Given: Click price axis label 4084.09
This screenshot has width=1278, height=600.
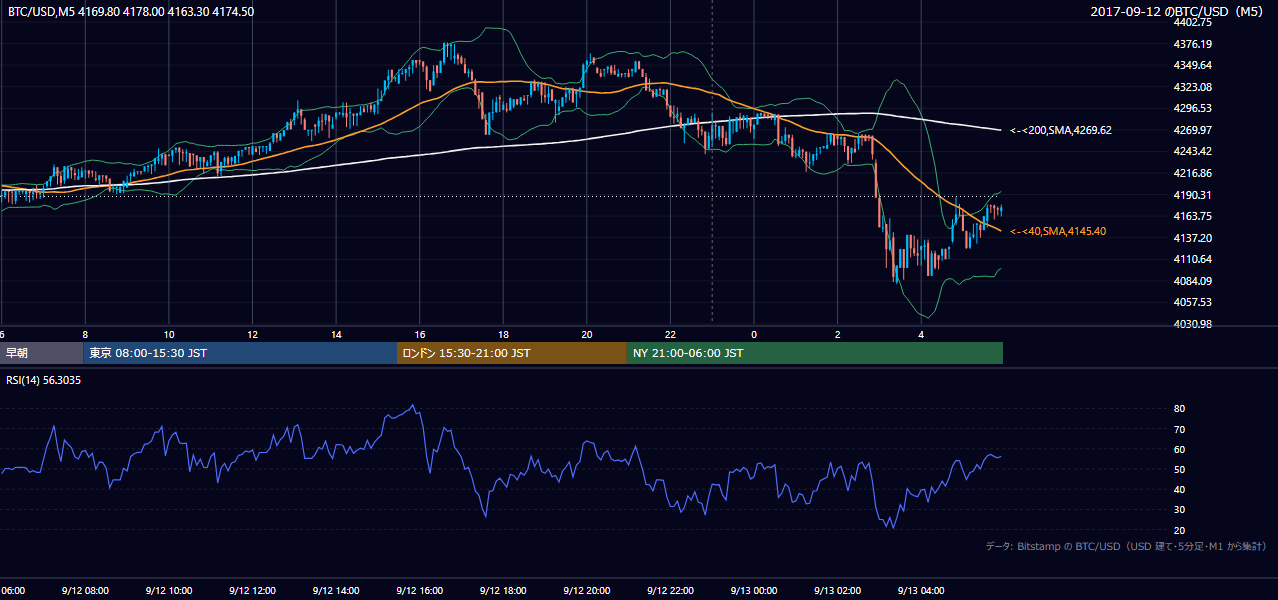Looking at the screenshot, I should [1192, 281].
